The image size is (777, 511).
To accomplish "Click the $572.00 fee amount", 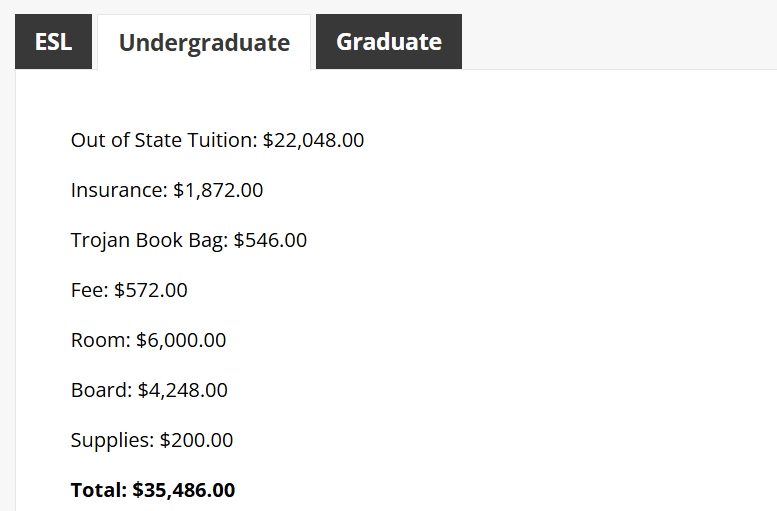I will click(151, 290).
